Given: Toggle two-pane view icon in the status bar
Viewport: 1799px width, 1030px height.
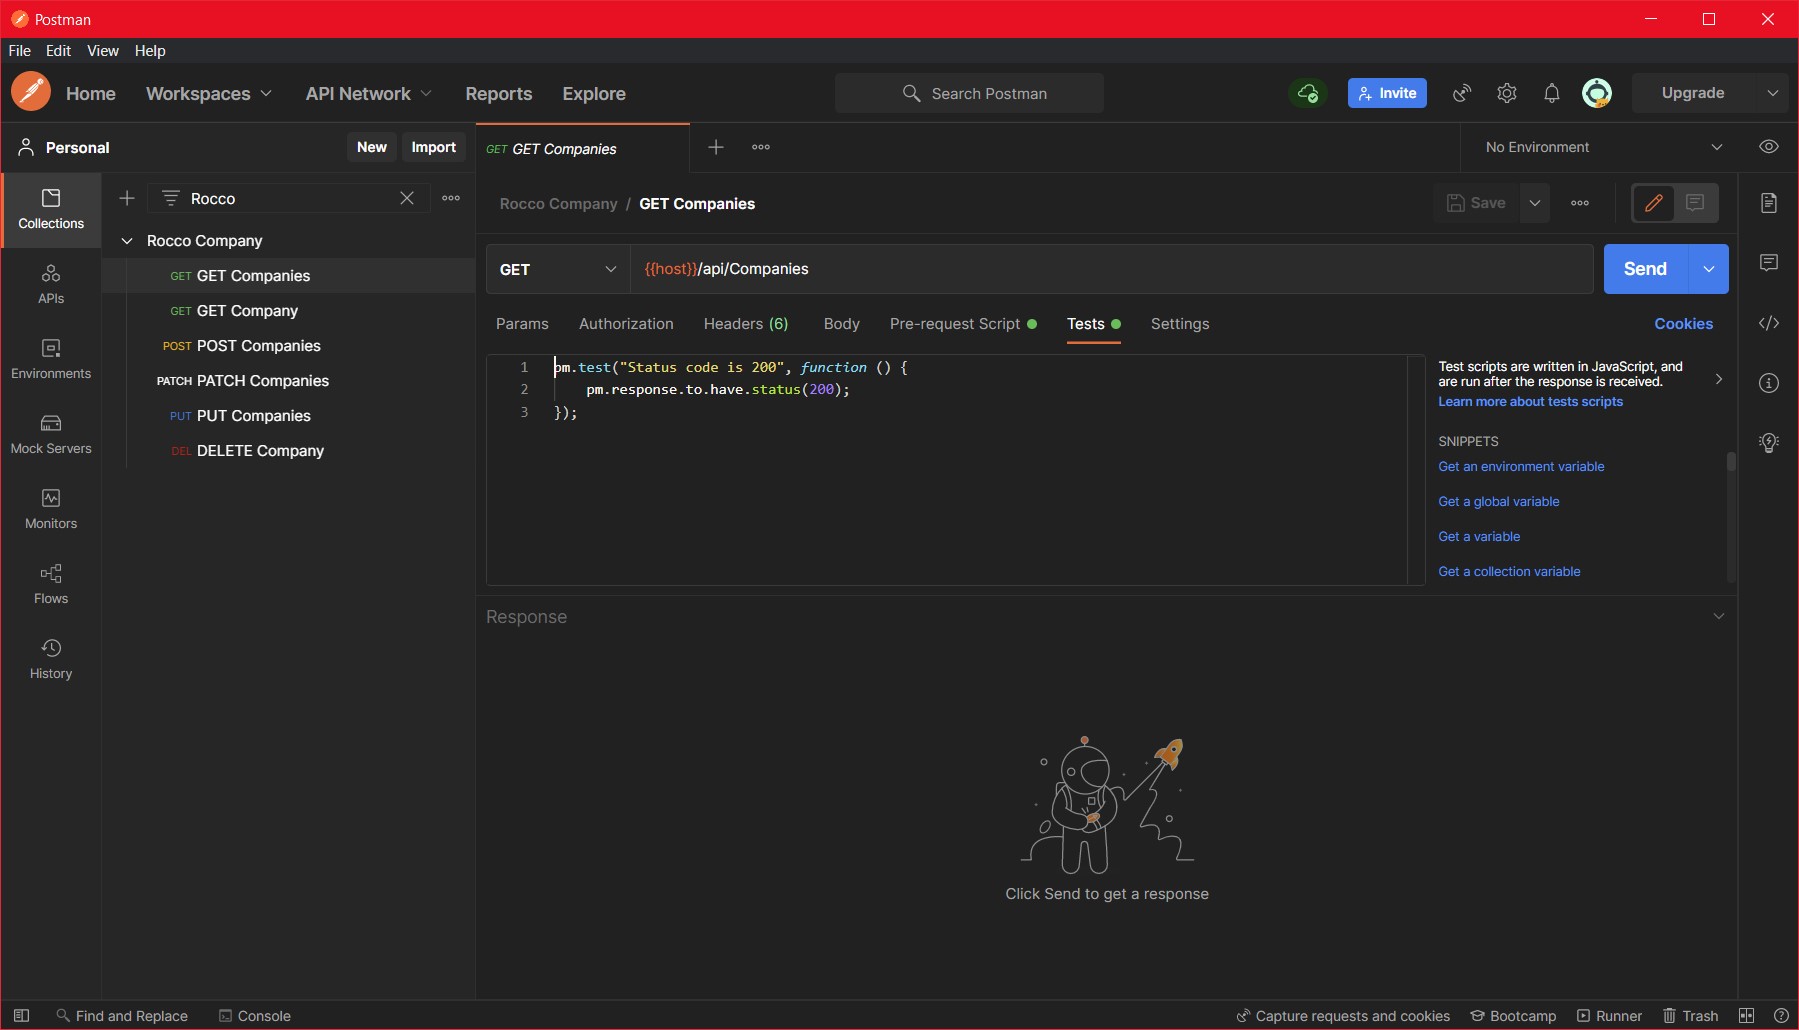Looking at the screenshot, I should [x=1747, y=1015].
